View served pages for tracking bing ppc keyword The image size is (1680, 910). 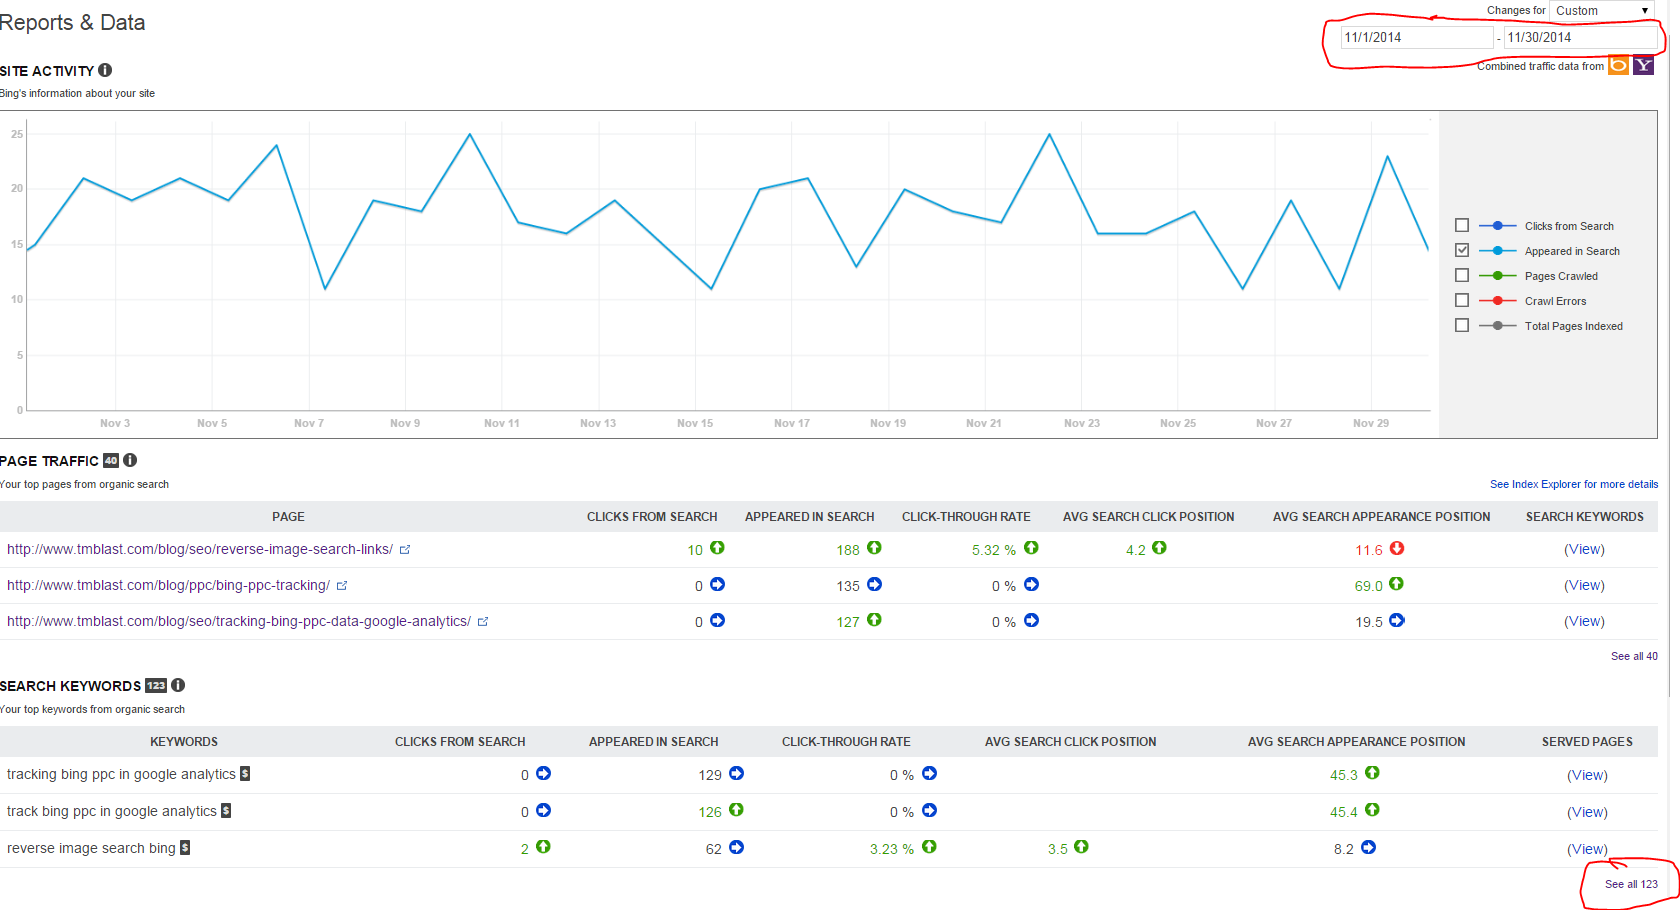1587,775
